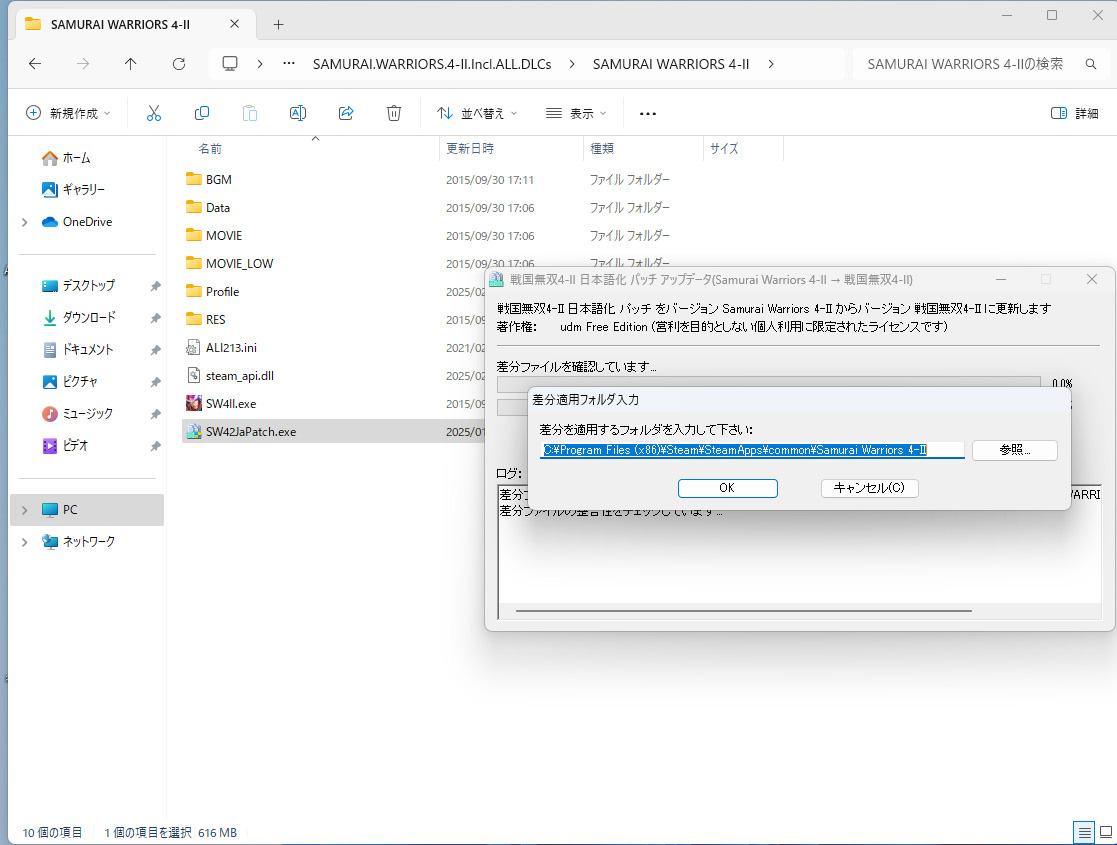The image size is (1117, 845).
Task: Refresh the current folder view
Action: pyautogui.click(x=179, y=64)
